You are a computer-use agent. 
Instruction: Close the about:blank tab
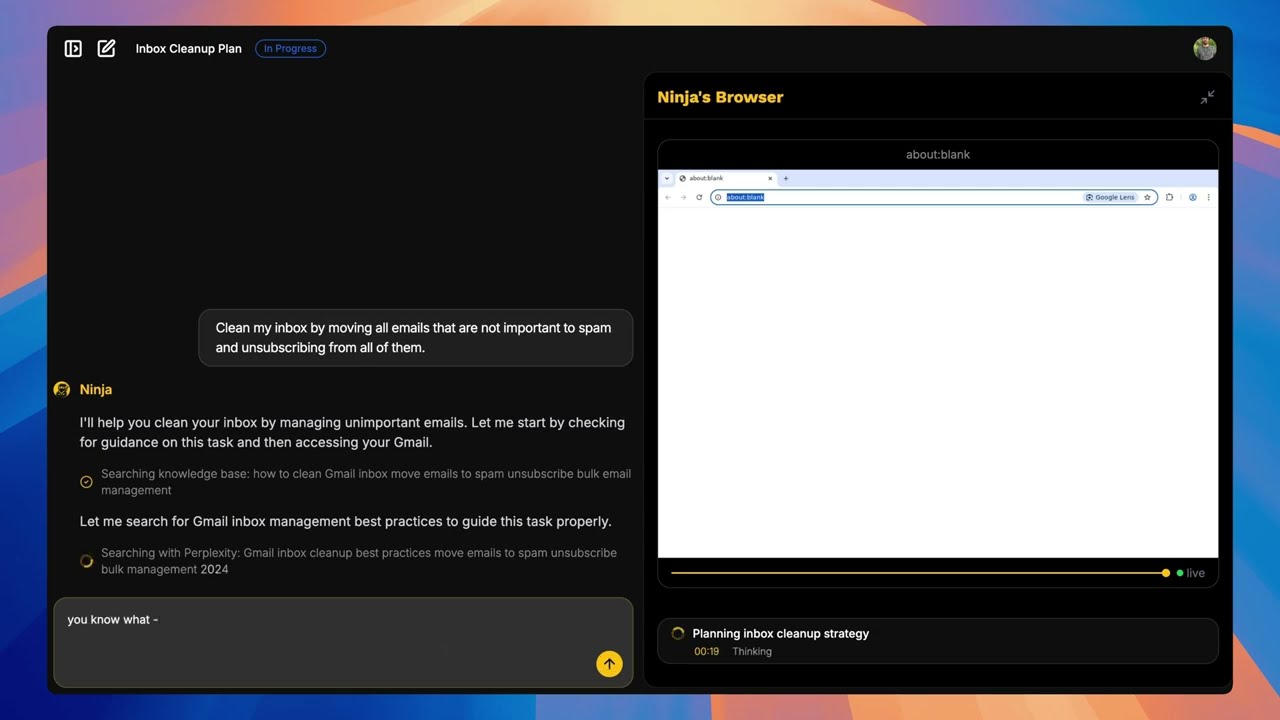pyautogui.click(x=770, y=178)
